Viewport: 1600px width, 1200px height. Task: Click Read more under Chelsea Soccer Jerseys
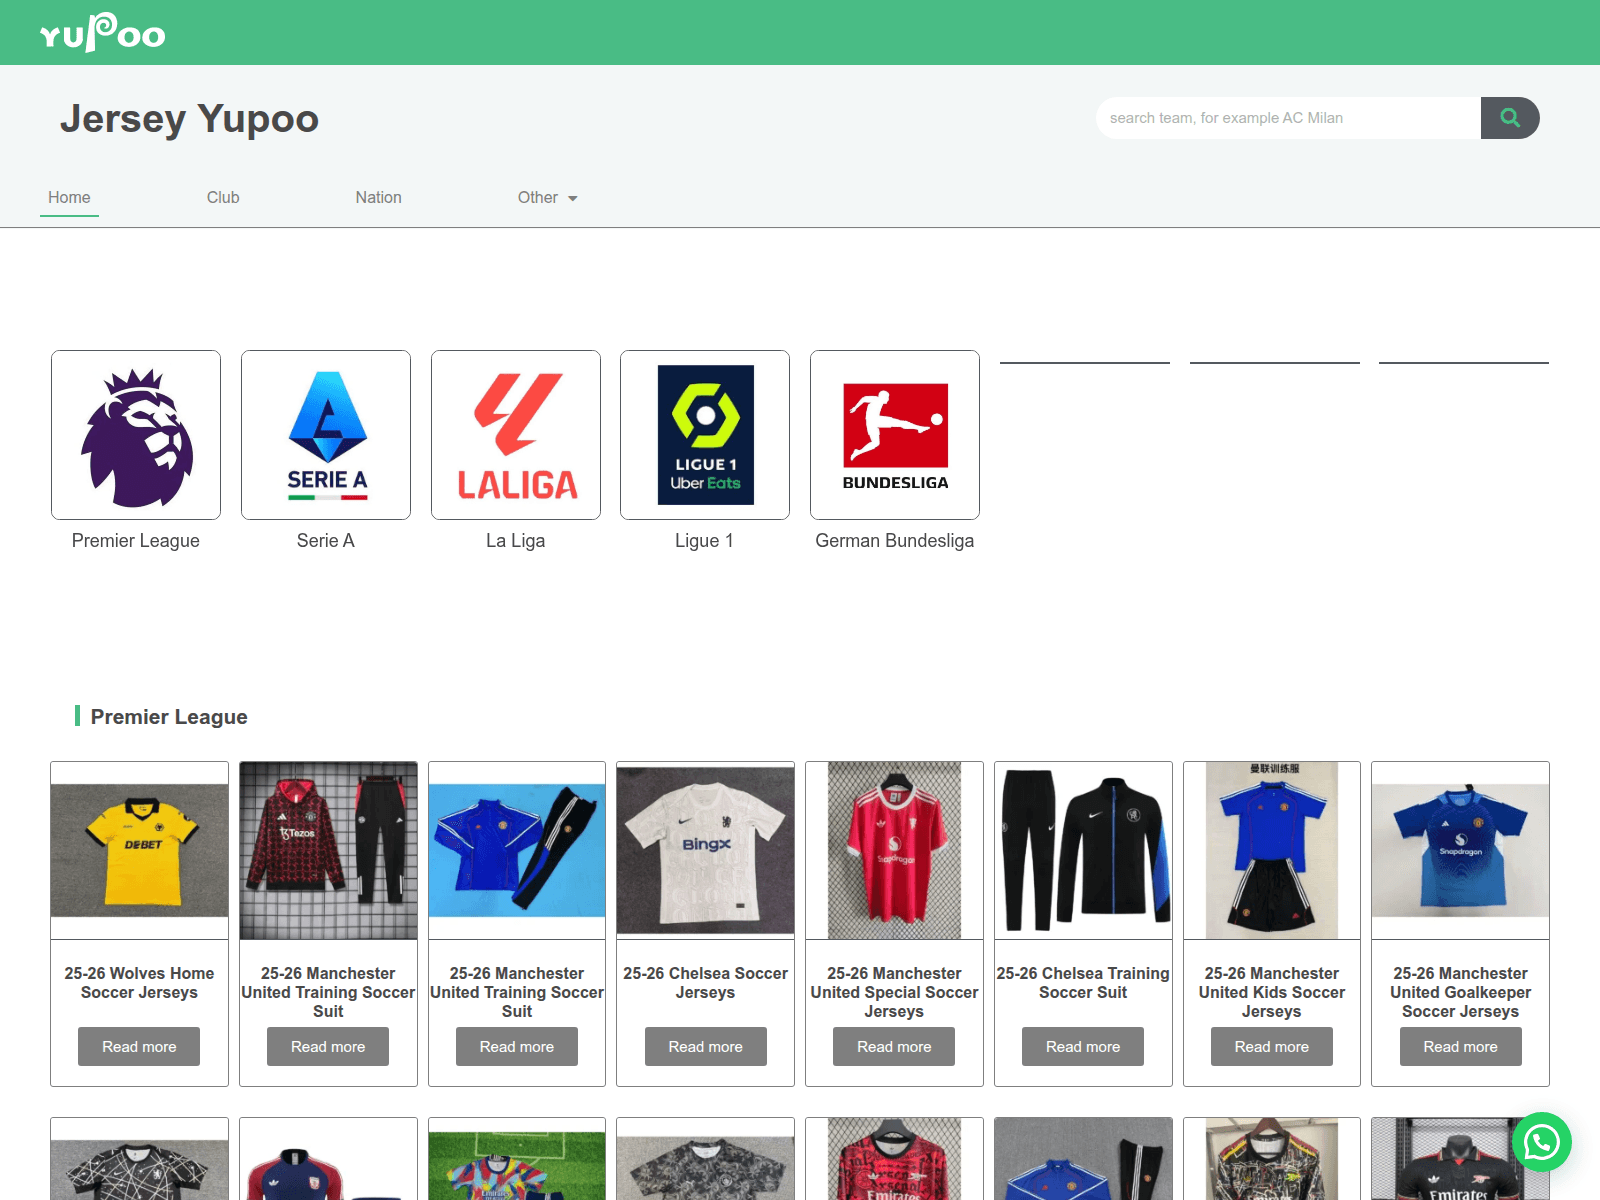point(706,1046)
